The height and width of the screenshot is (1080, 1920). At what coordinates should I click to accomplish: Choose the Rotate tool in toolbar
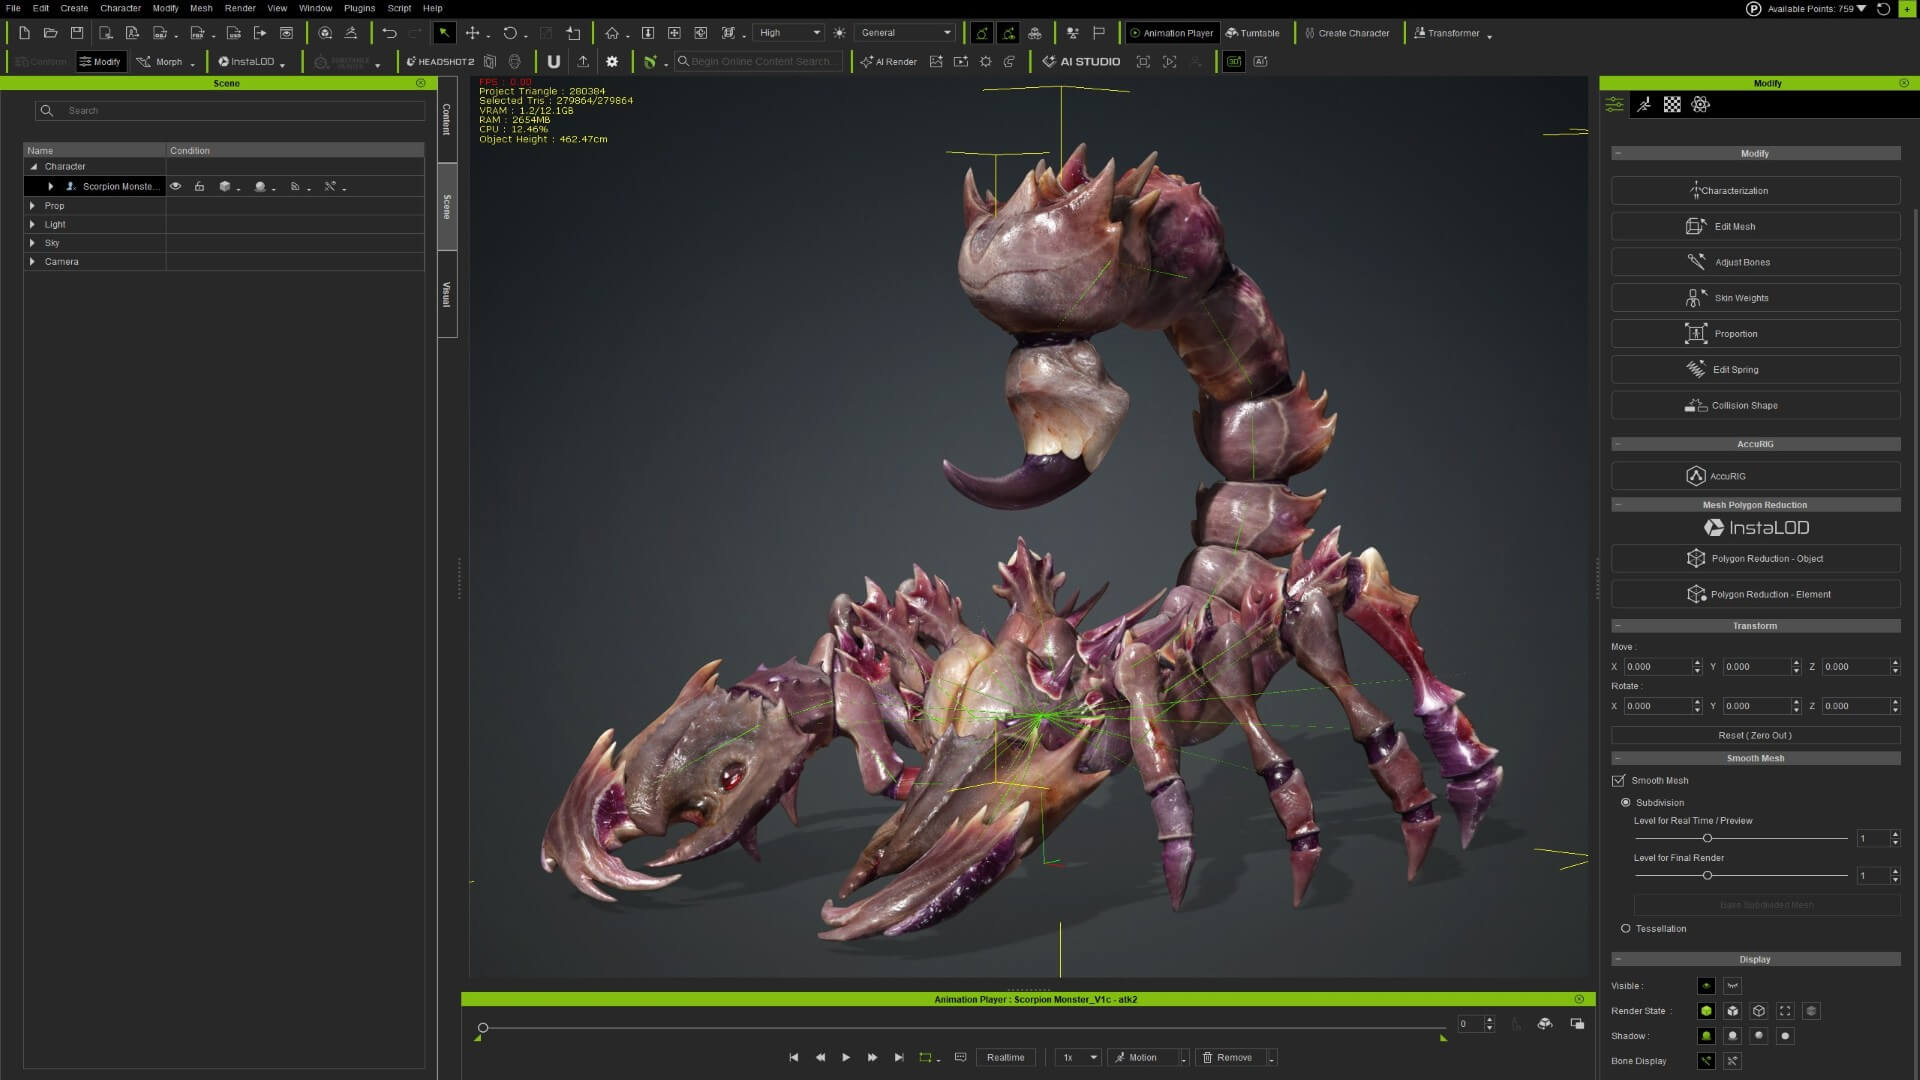point(510,33)
